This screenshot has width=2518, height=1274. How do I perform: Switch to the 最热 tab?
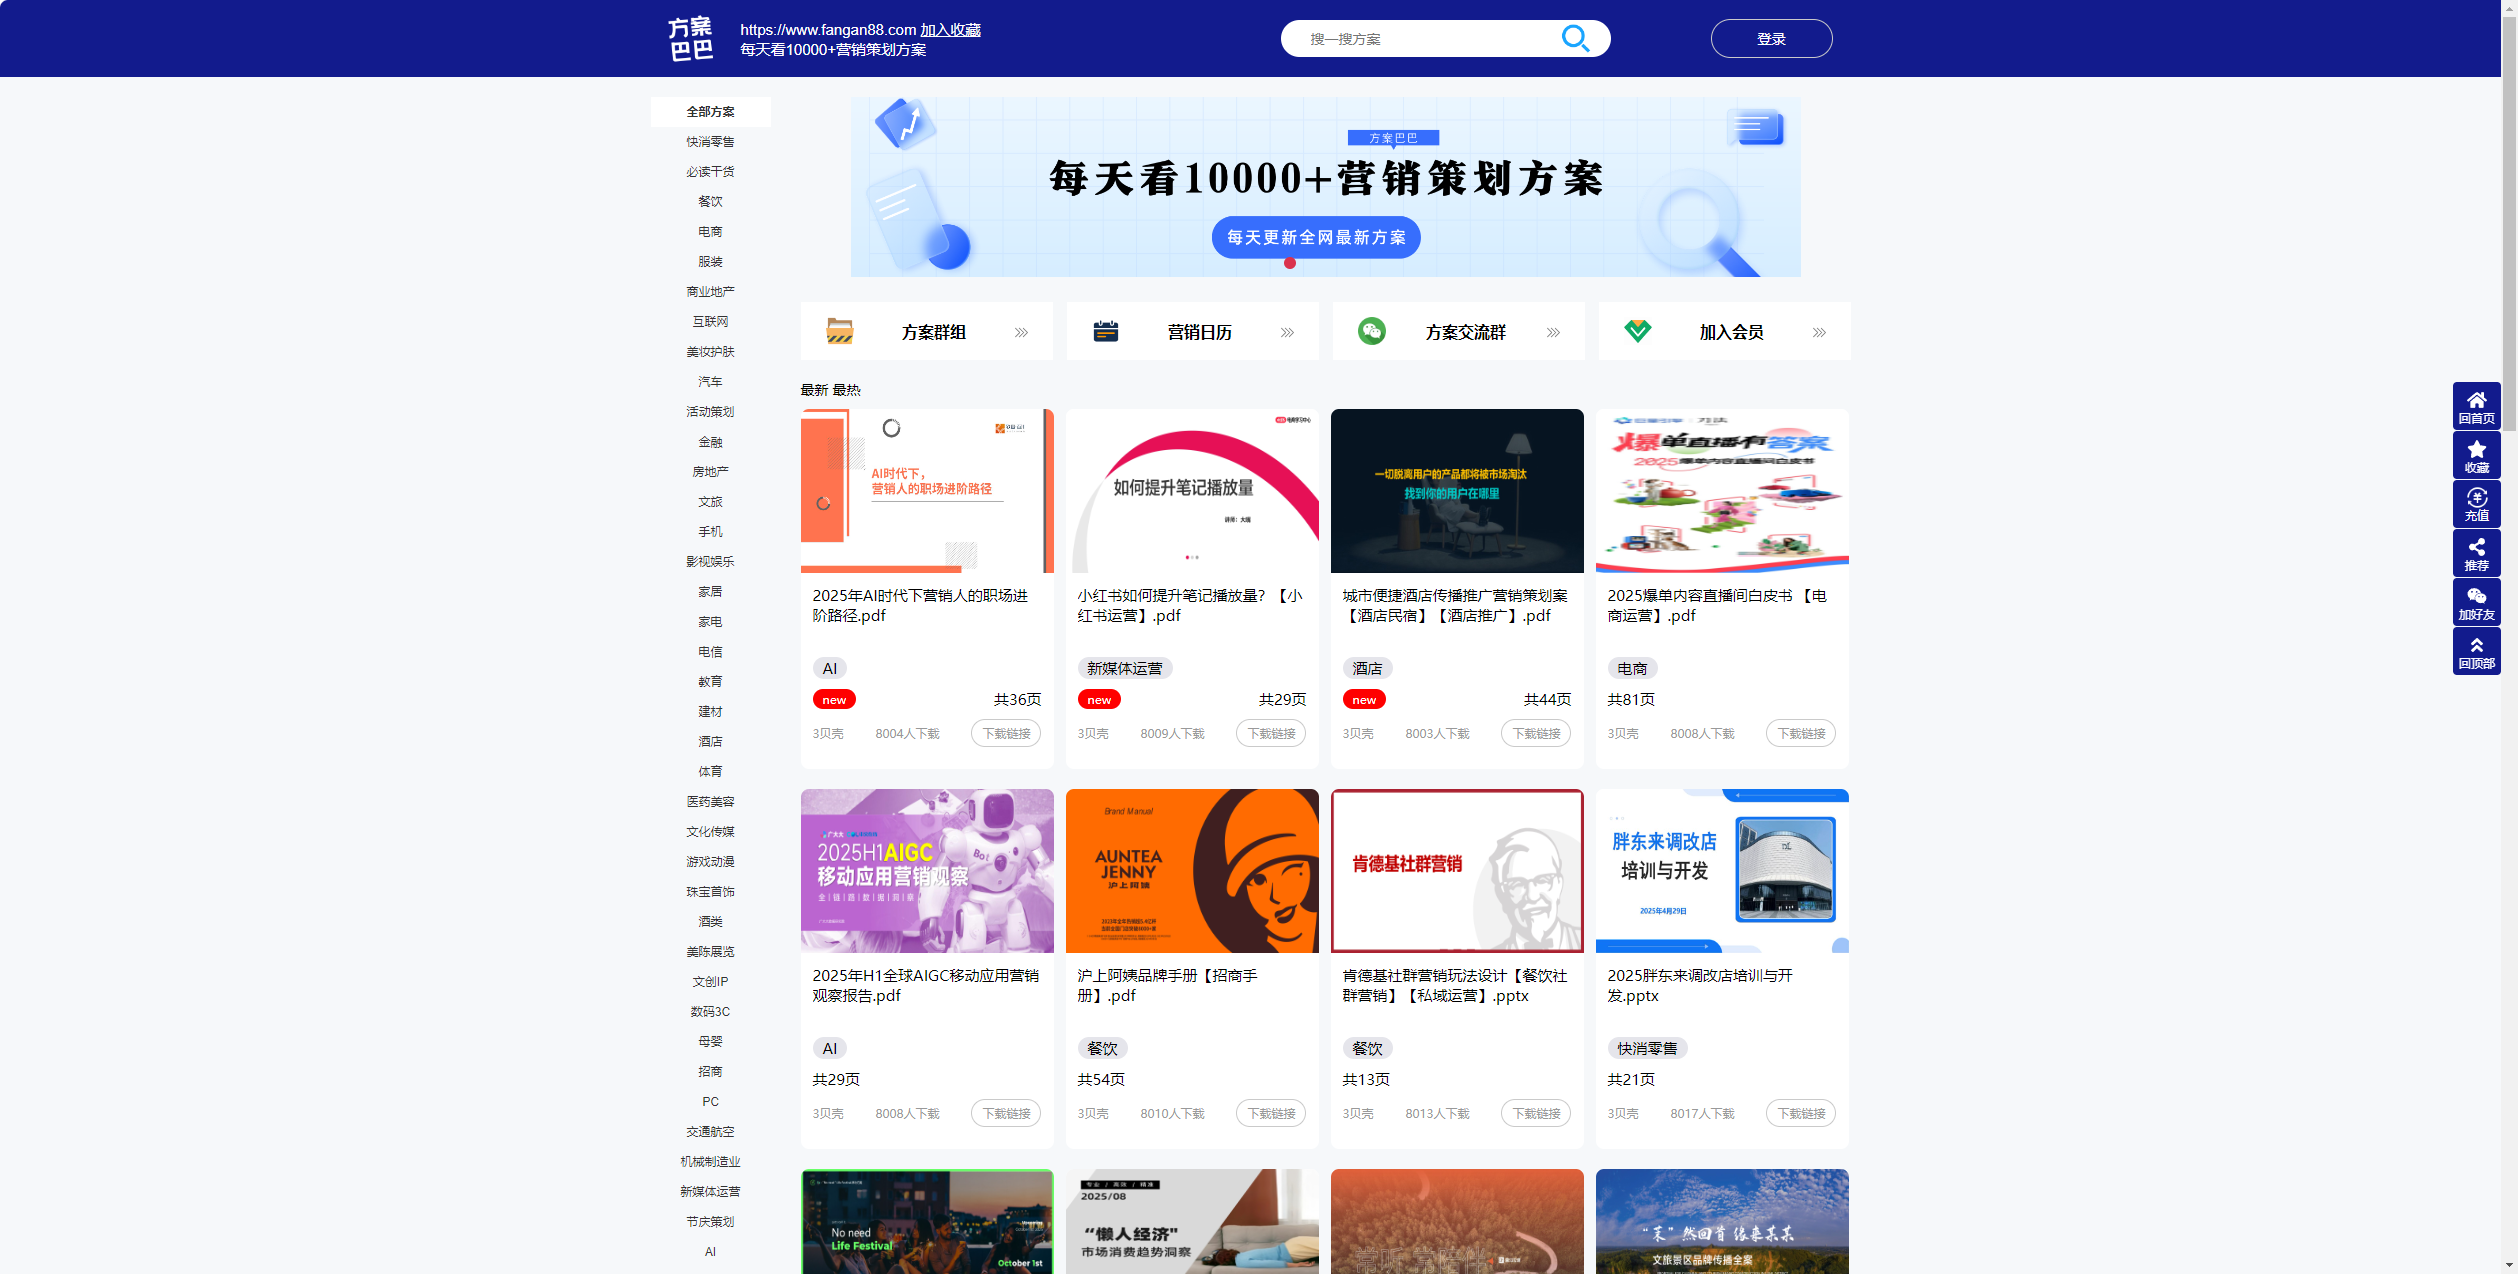848,390
